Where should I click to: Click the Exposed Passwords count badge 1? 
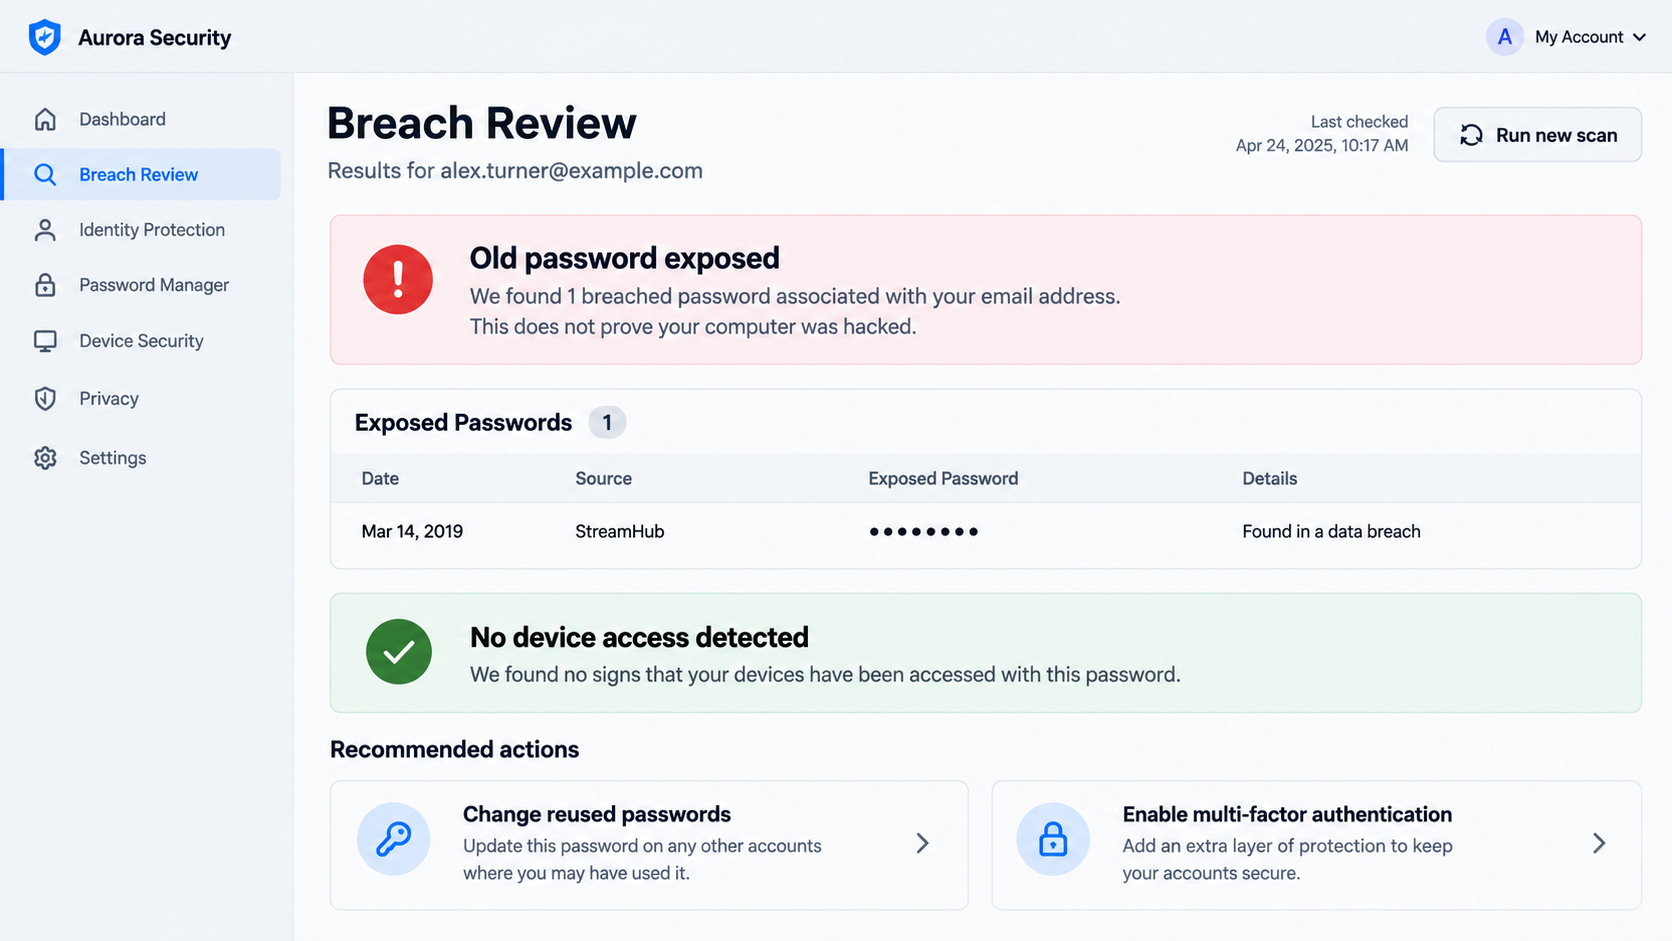pos(607,422)
